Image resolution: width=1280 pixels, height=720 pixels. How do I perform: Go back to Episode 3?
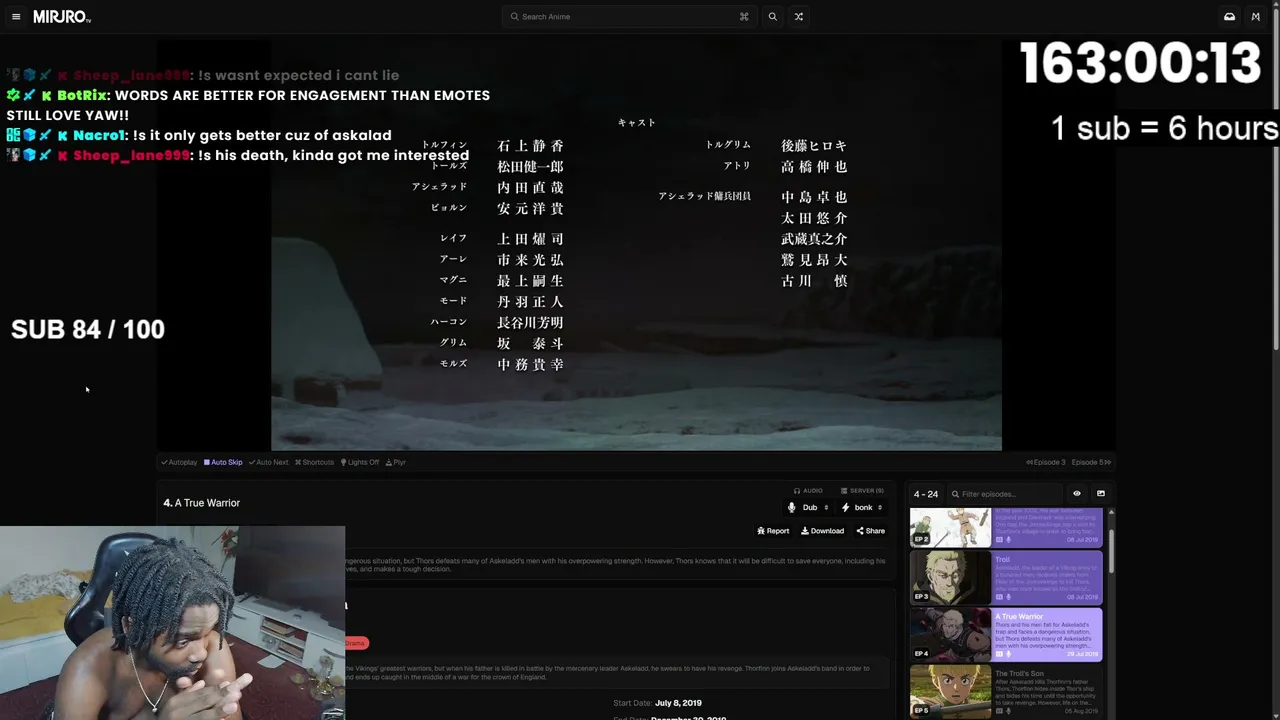[1046, 462]
